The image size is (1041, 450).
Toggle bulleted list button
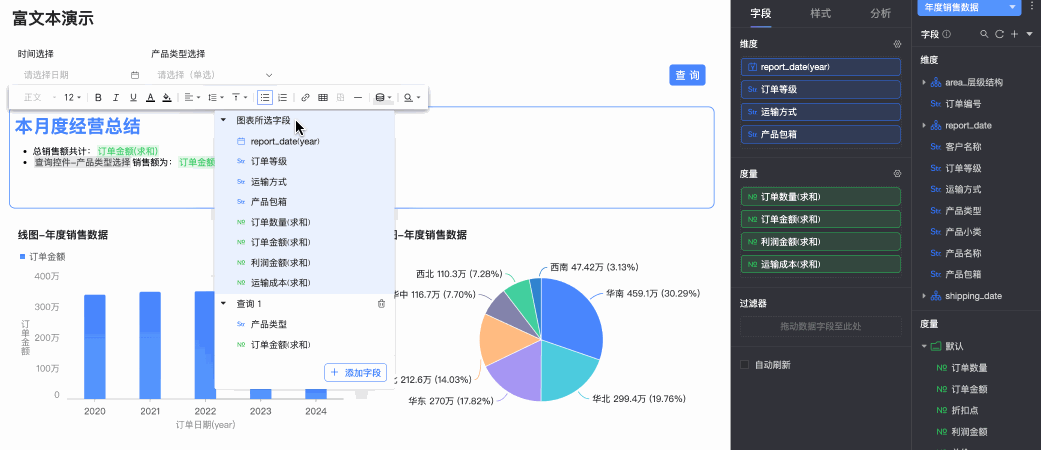click(x=265, y=98)
